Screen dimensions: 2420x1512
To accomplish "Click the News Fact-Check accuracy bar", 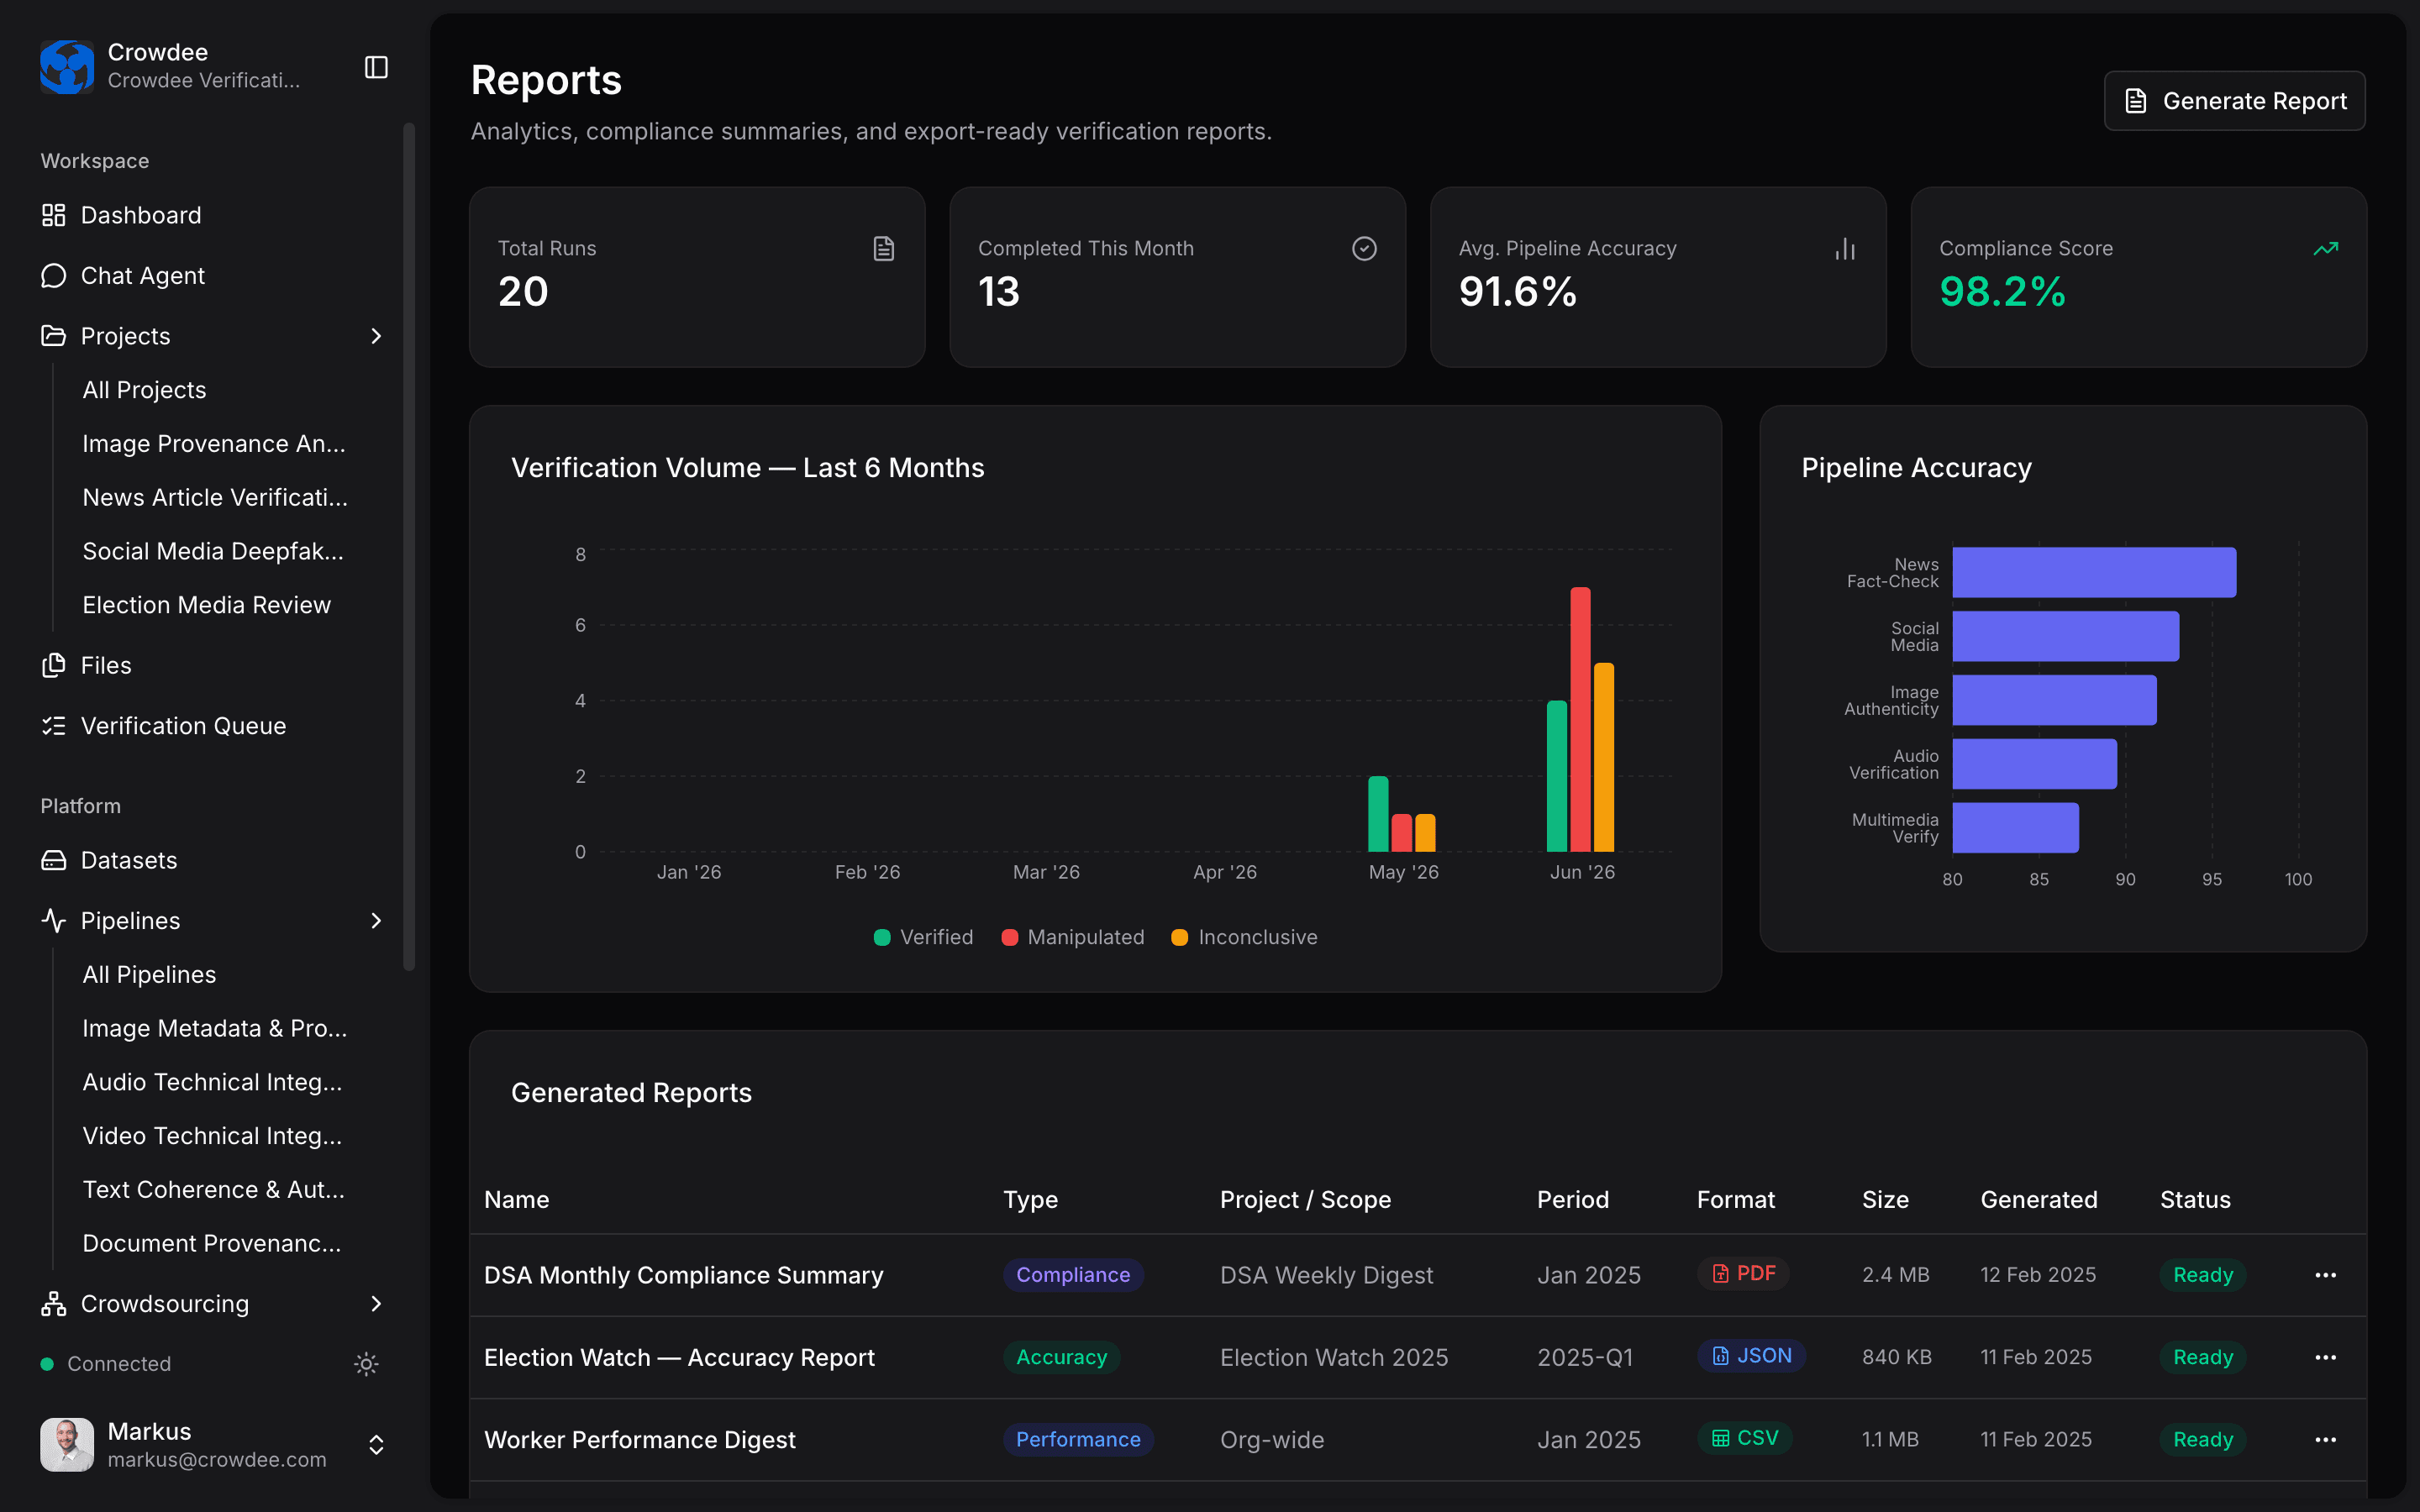I will tap(2094, 572).
